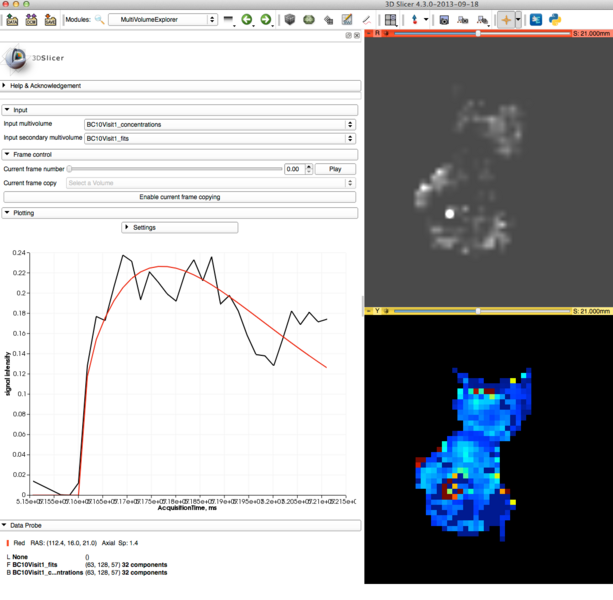Image resolution: width=613 pixels, height=600 pixels.
Task: Open the module history dropdown icon
Action: 228,20
